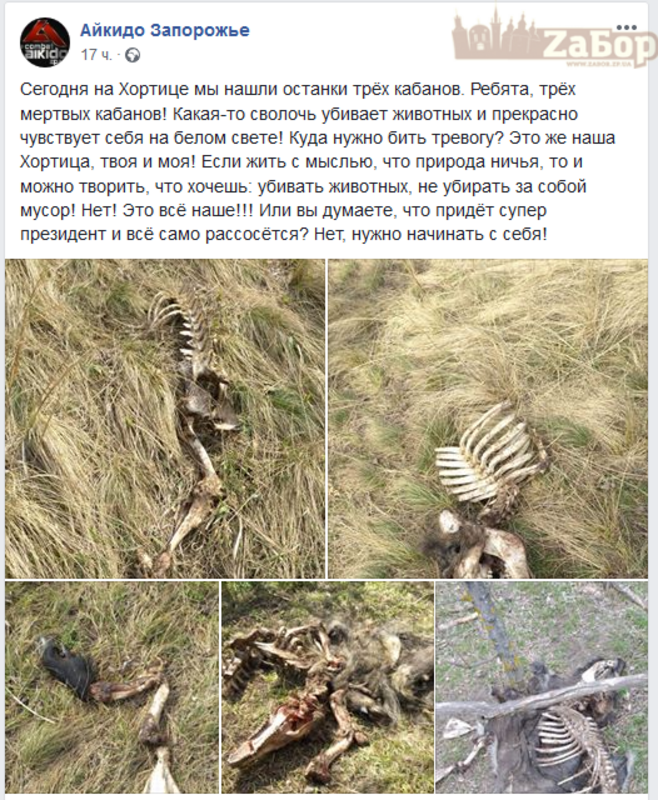The image size is (658, 800).
Task: Click the ZaБор watermark logo text
Action: pyautogui.click(x=599, y=44)
